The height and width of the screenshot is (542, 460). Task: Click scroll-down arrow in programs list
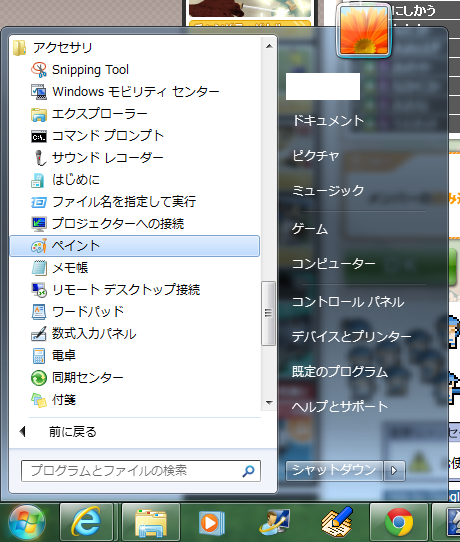[x=269, y=403]
